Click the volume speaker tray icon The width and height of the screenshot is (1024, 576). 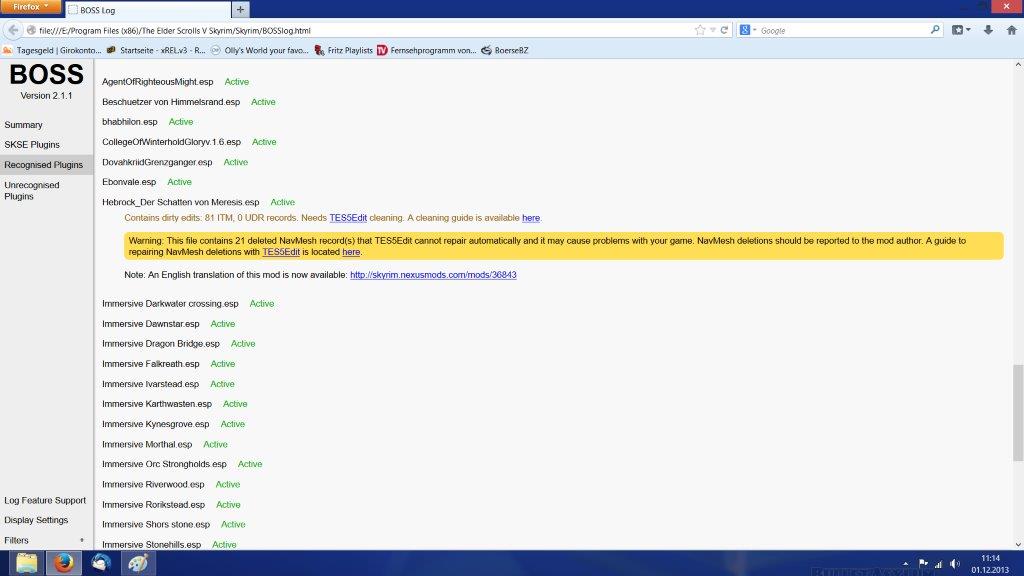(955, 563)
